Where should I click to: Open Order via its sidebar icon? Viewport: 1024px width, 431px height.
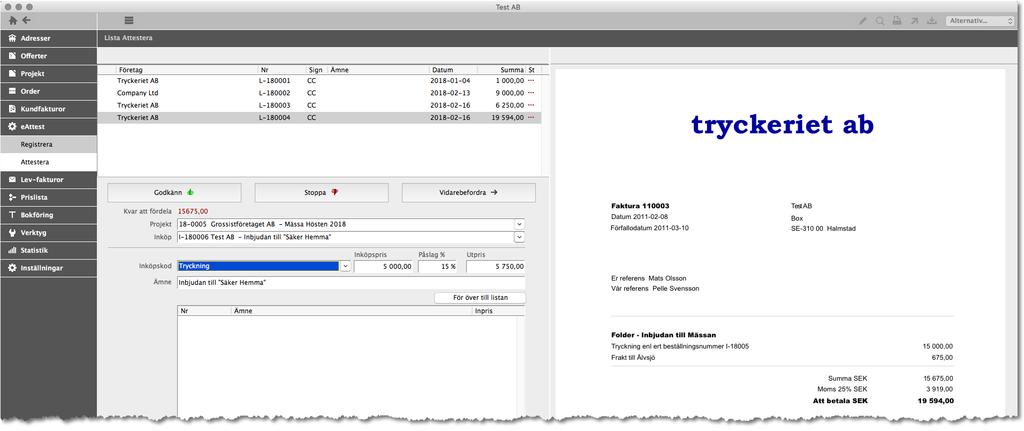click(12, 91)
